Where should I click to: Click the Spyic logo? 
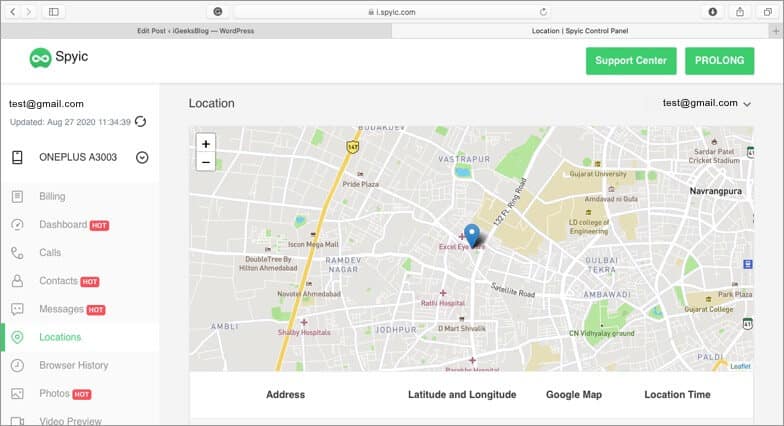(58, 57)
